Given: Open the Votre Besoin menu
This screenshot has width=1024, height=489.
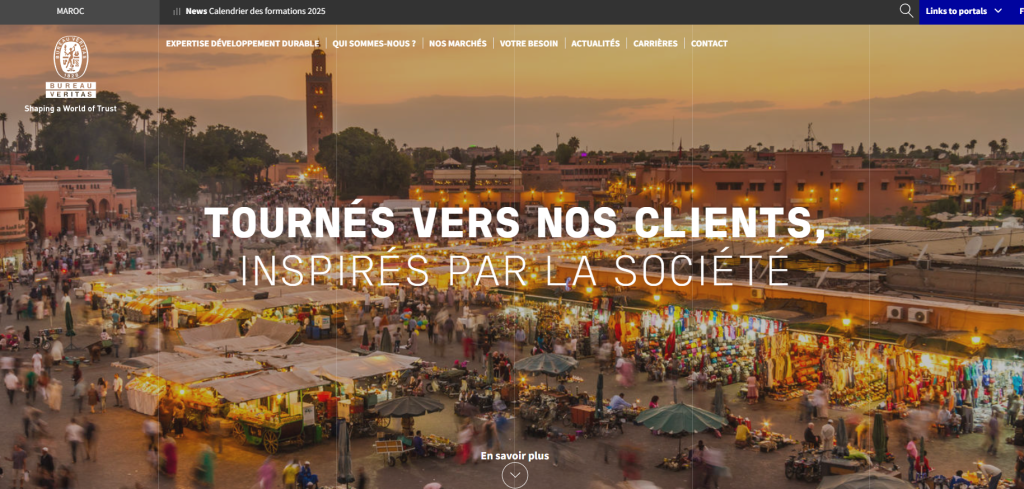Looking at the screenshot, I should [x=528, y=44].
